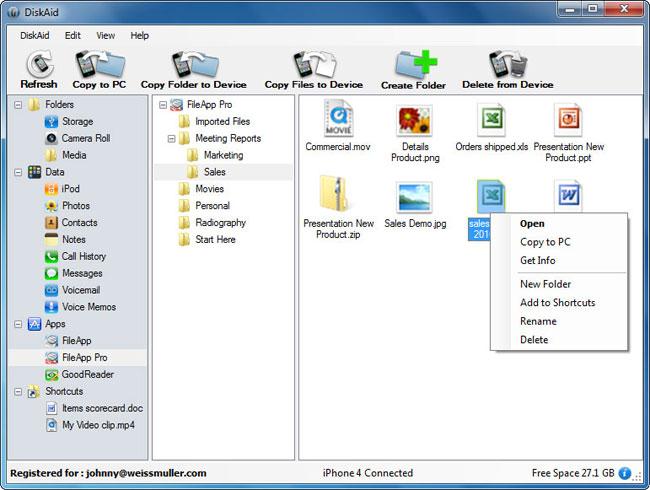
Task: Open the View menu
Action: click(105, 35)
